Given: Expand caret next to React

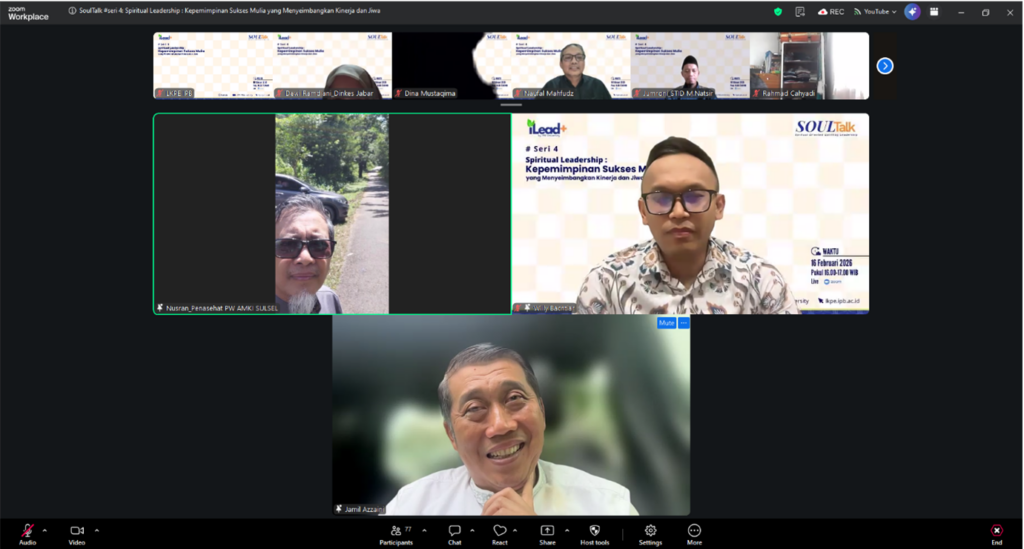Looking at the screenshot, I should [515, 530].
